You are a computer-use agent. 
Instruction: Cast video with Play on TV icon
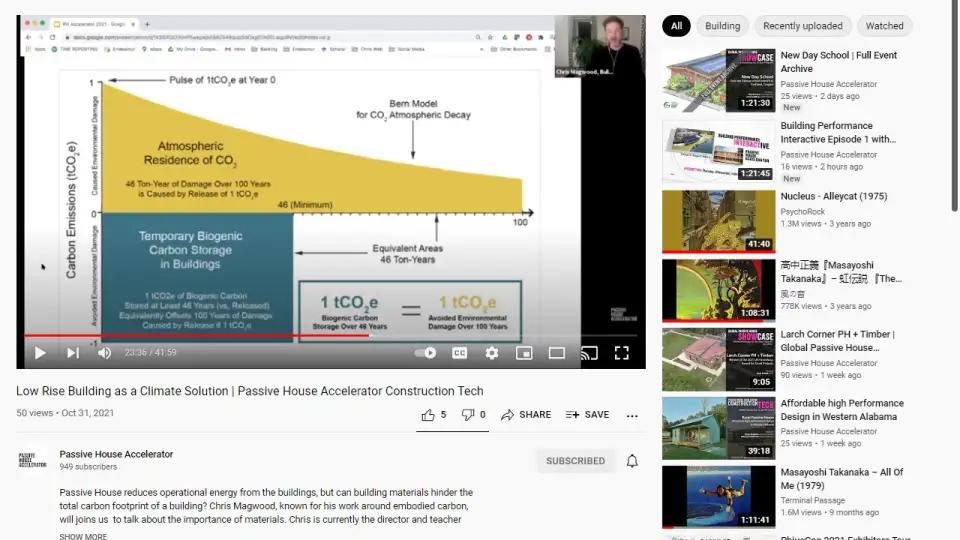589,353
